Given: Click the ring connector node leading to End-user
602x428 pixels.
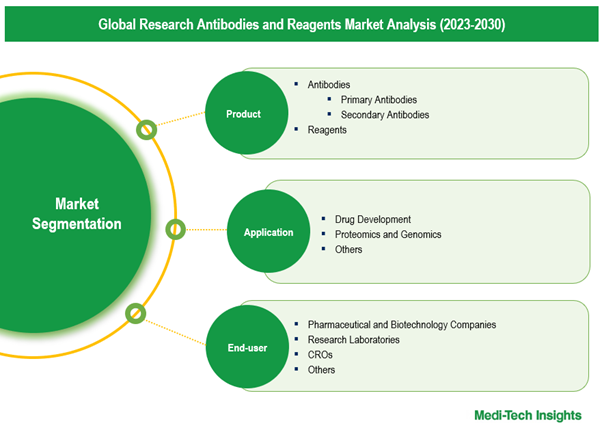Looking at the screenshot, I should click(x=136, y=313).
